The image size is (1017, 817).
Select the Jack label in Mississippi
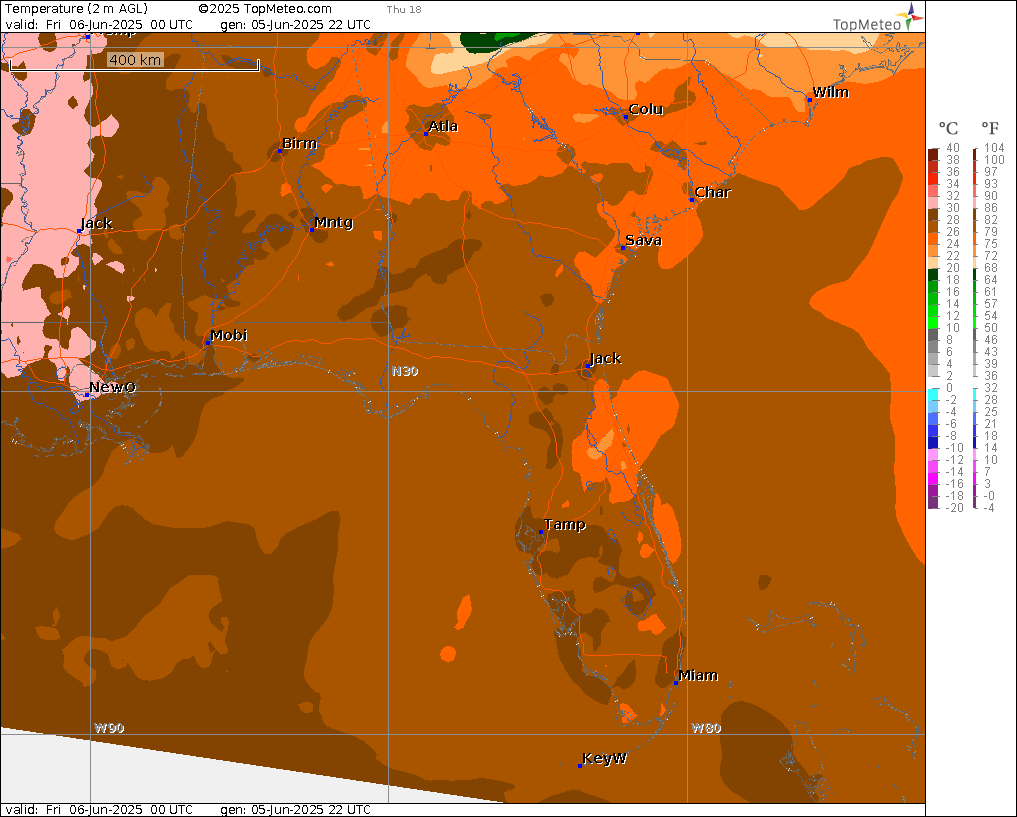click(x=97, y=223)
